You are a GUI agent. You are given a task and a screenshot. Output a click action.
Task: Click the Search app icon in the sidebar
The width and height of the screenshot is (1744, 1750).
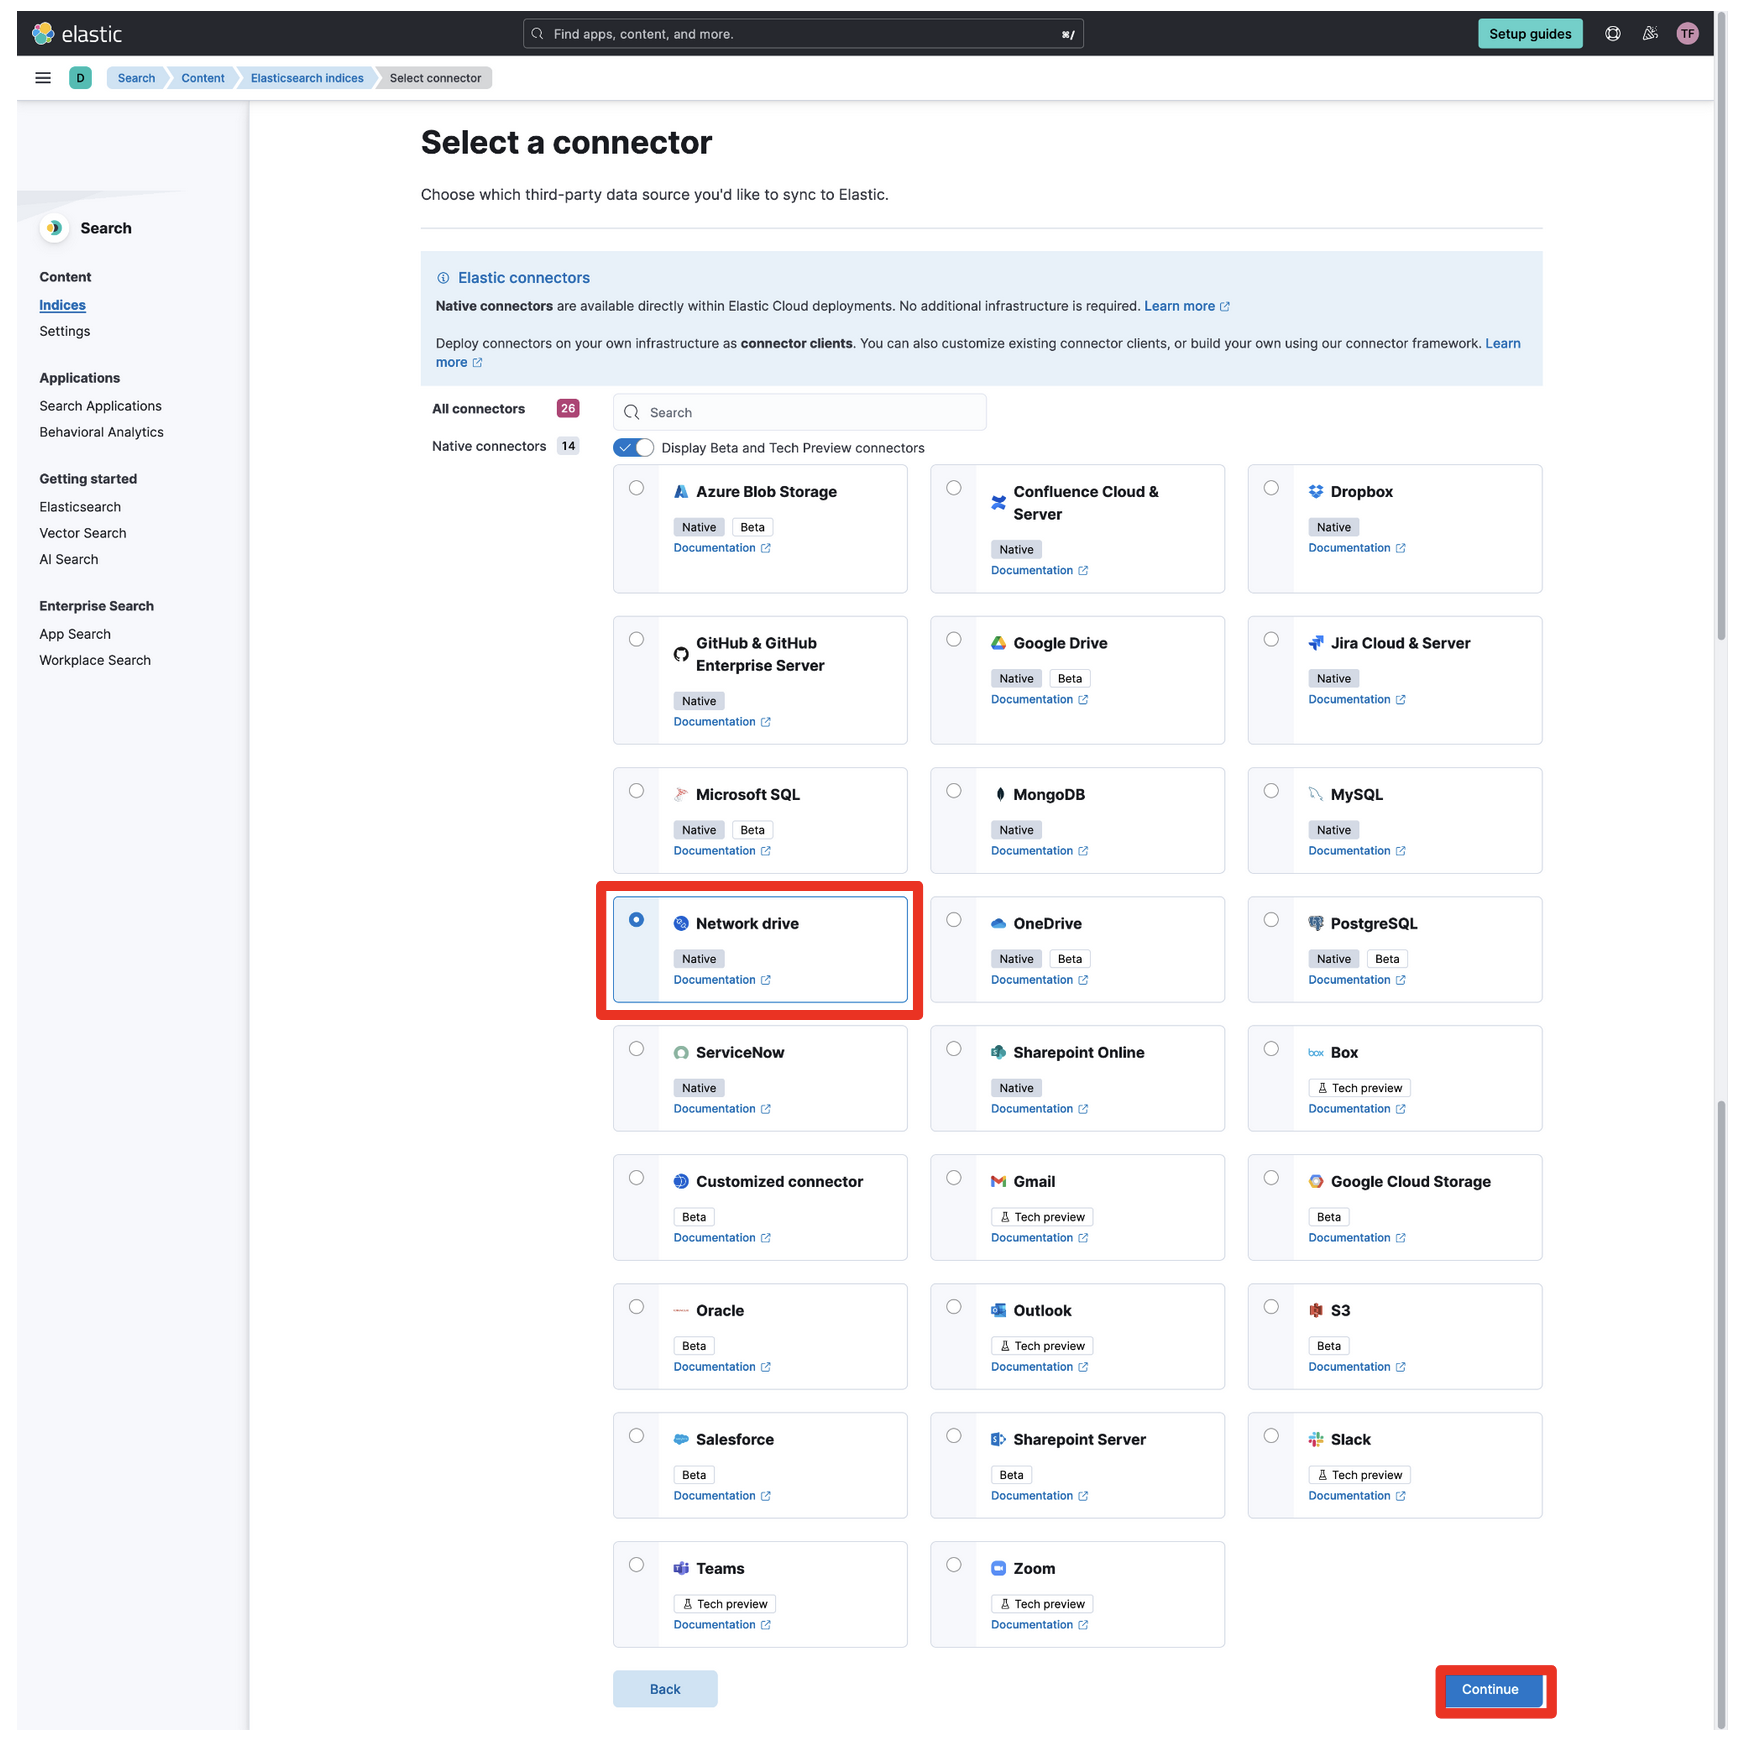pos(54,228)
